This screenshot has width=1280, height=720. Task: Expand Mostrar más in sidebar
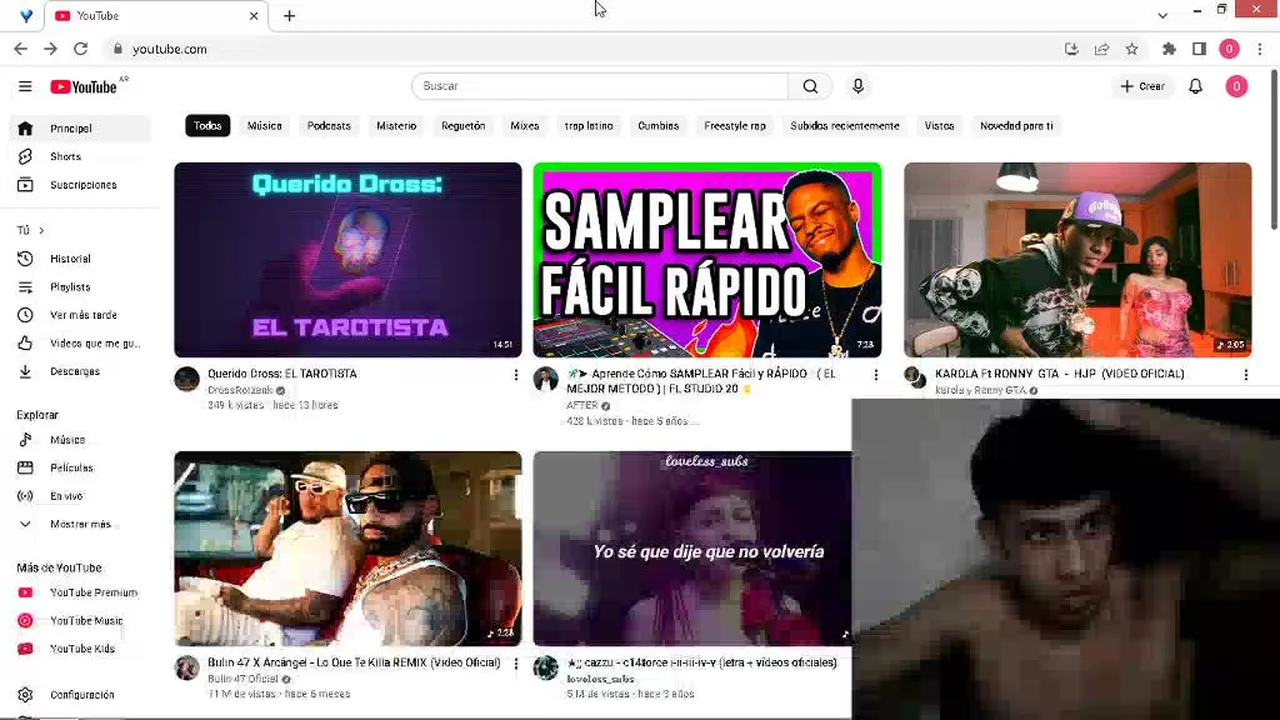pos(80,524)
